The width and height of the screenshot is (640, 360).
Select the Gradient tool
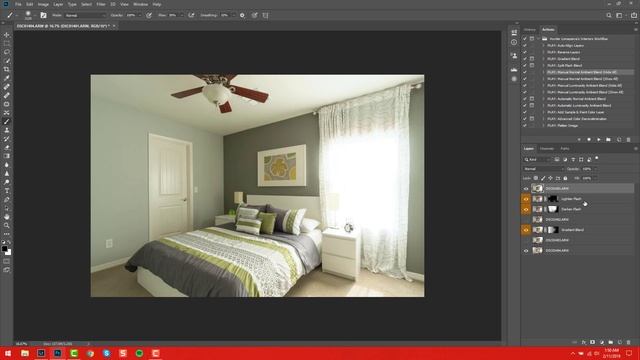coord(7,156)
